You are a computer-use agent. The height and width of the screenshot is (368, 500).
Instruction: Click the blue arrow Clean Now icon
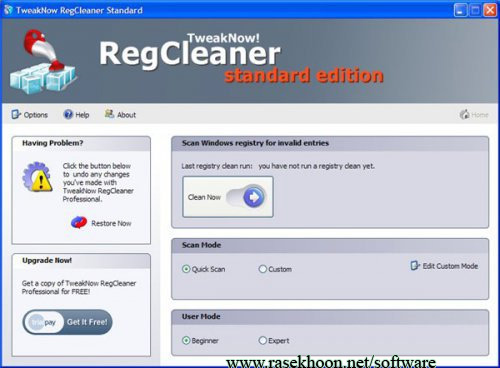[x=254, y=197]
